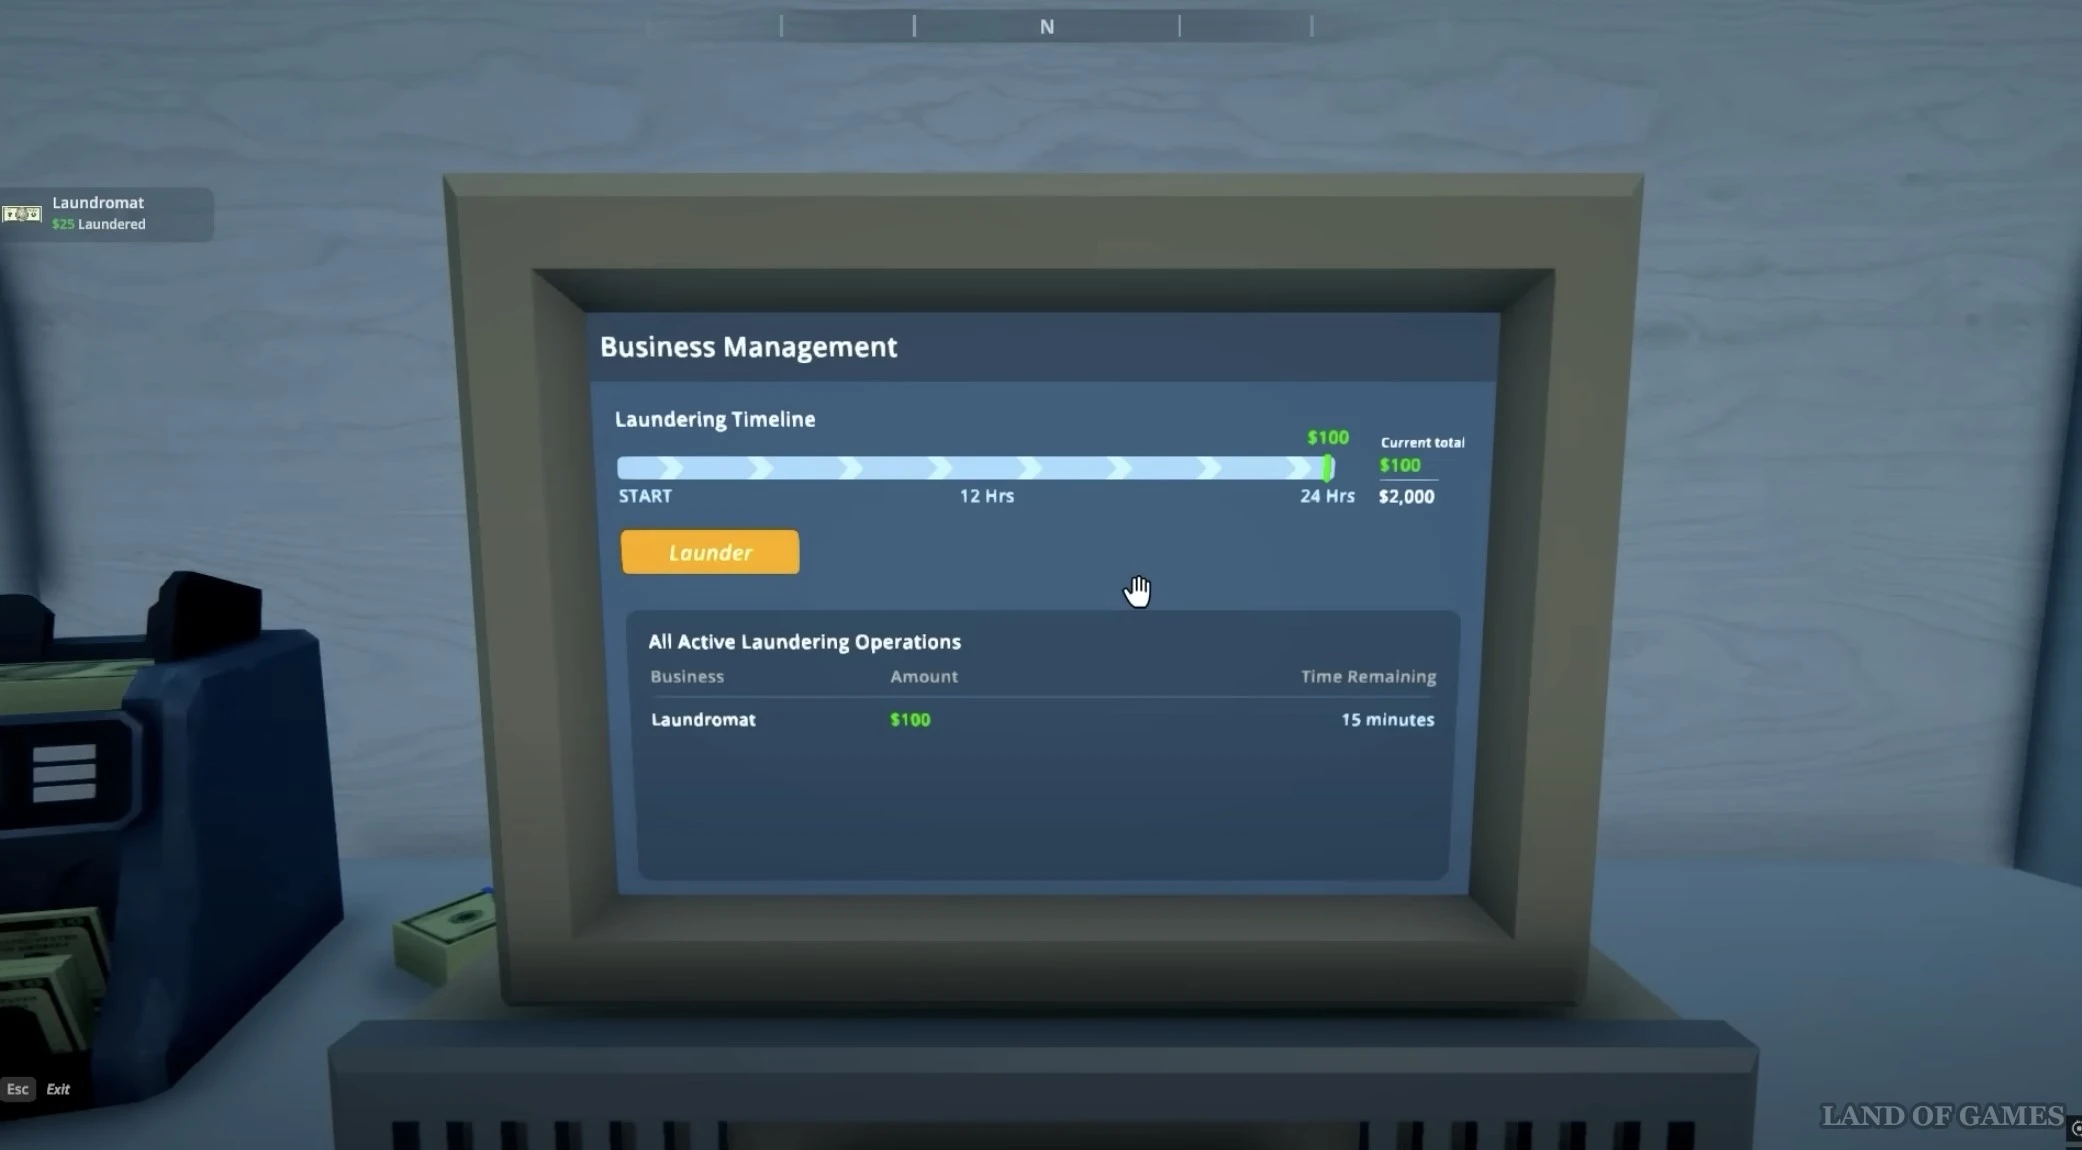This screenshot has width=2082, height=1150.
Task: Adjust the laundering timeline slider handle
Action: point(1327,467)
